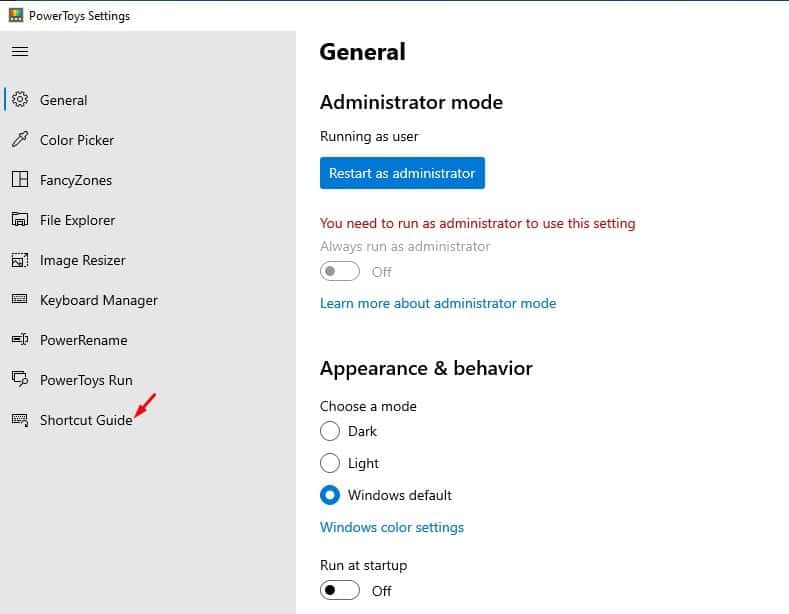The width and height of the screenshot is (789, 614).
Task: Collapse the navigation pane with hamburger button
Action: [20, 51]
